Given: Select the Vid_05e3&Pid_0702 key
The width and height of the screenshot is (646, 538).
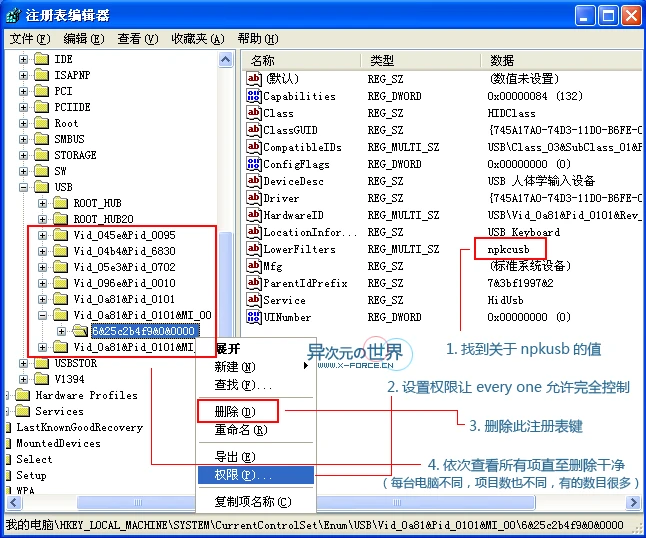Looking at the screenshot, I should [124, 267].
